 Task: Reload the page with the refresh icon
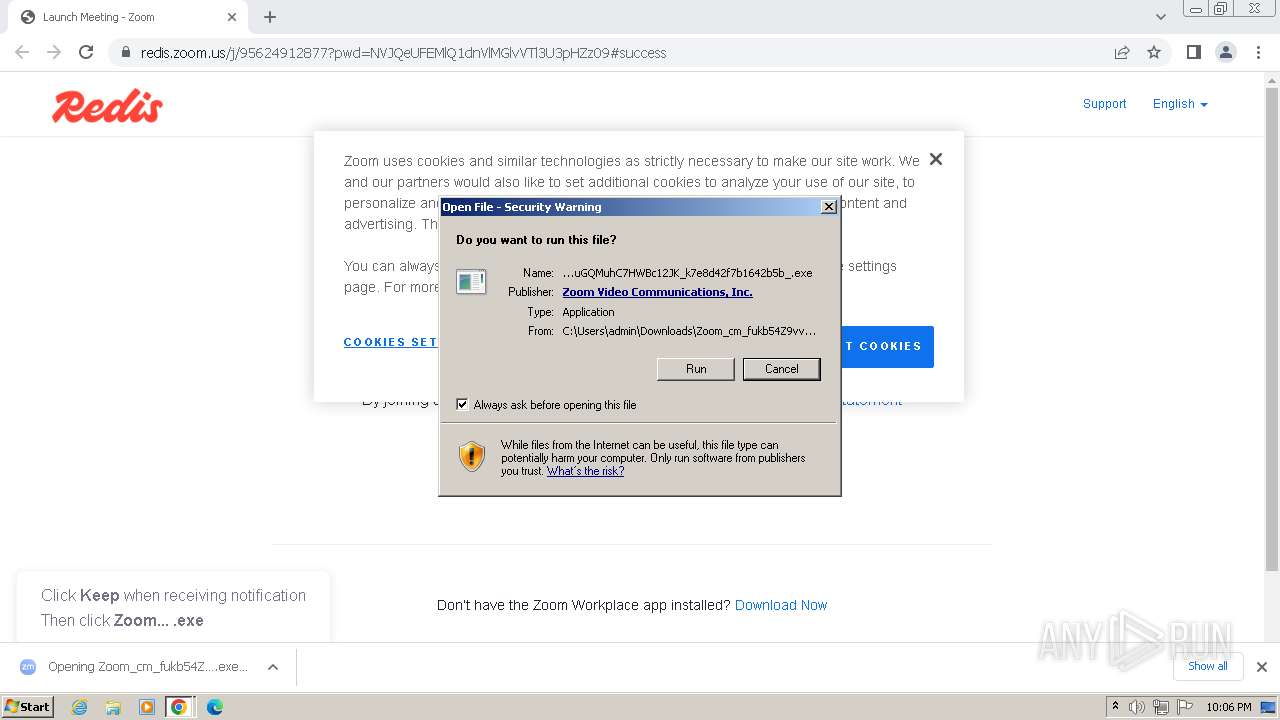tap(86, 52)
